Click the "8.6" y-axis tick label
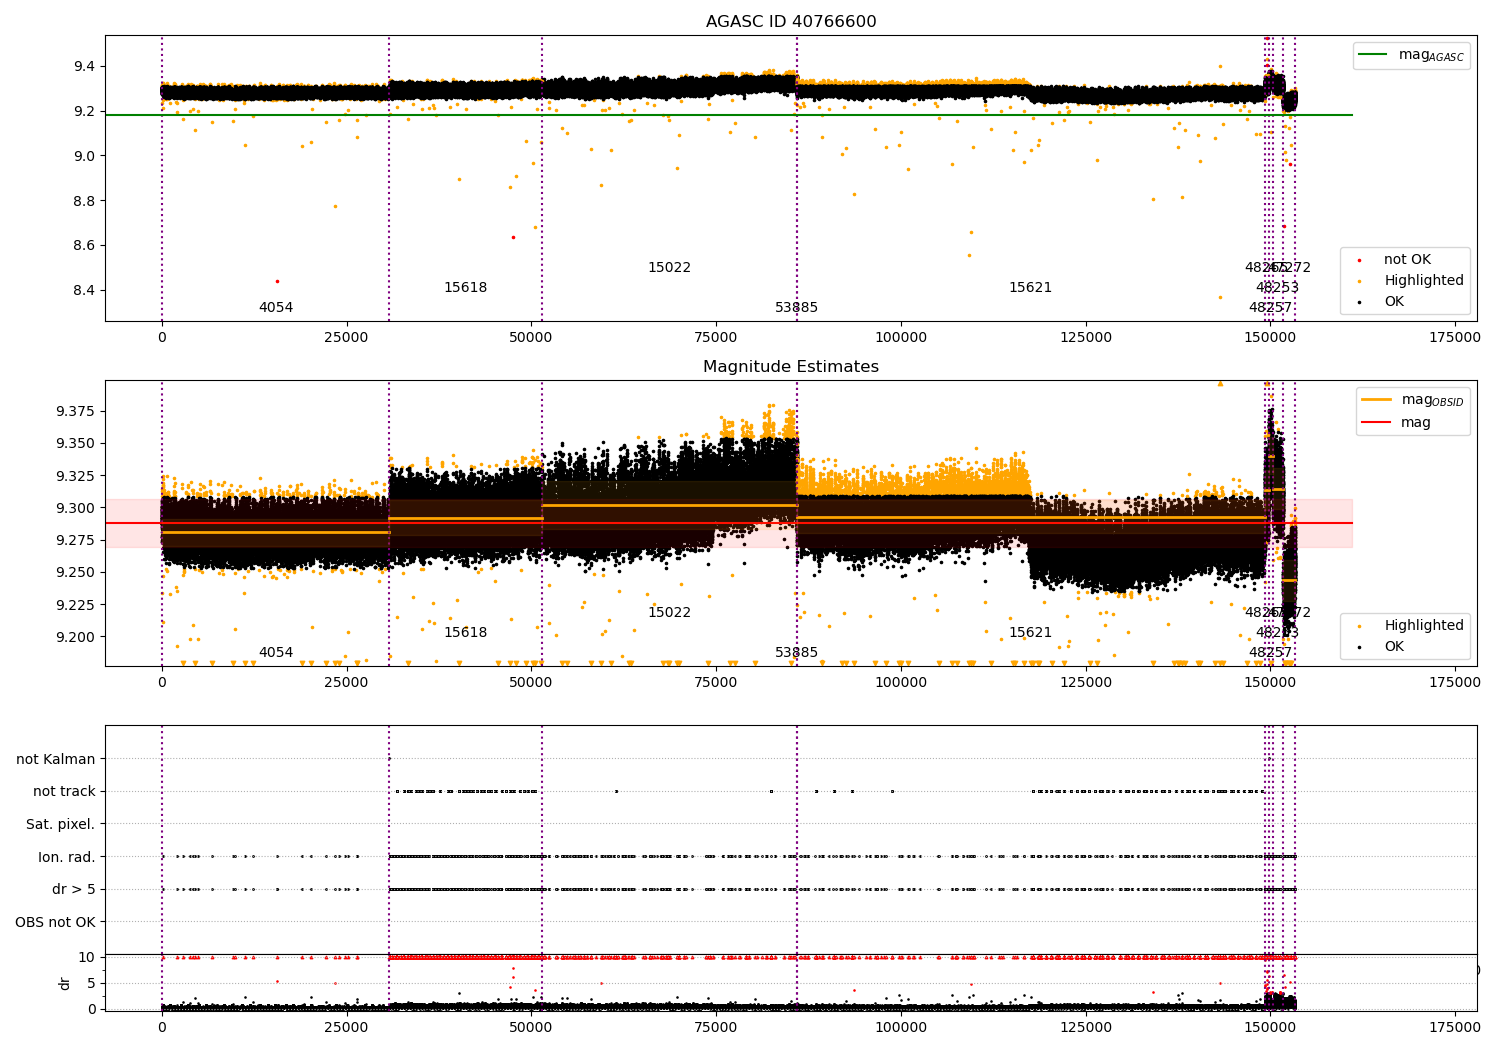Viewport: 1500px width, 1050px height. 84,246
